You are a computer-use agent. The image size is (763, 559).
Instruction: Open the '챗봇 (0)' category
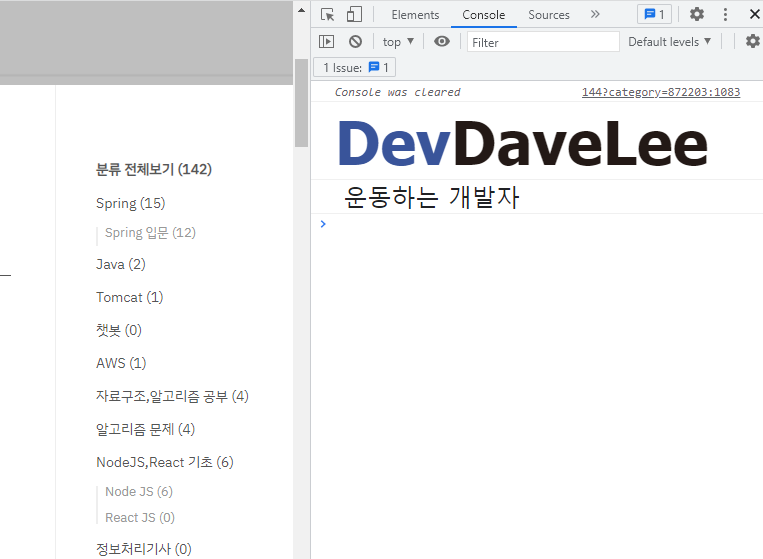tap(119, 330)
